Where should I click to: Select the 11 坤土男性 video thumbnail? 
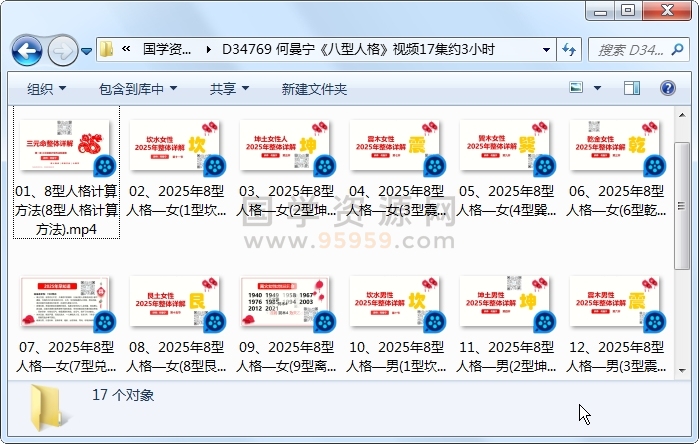click(x=506, y=302)
